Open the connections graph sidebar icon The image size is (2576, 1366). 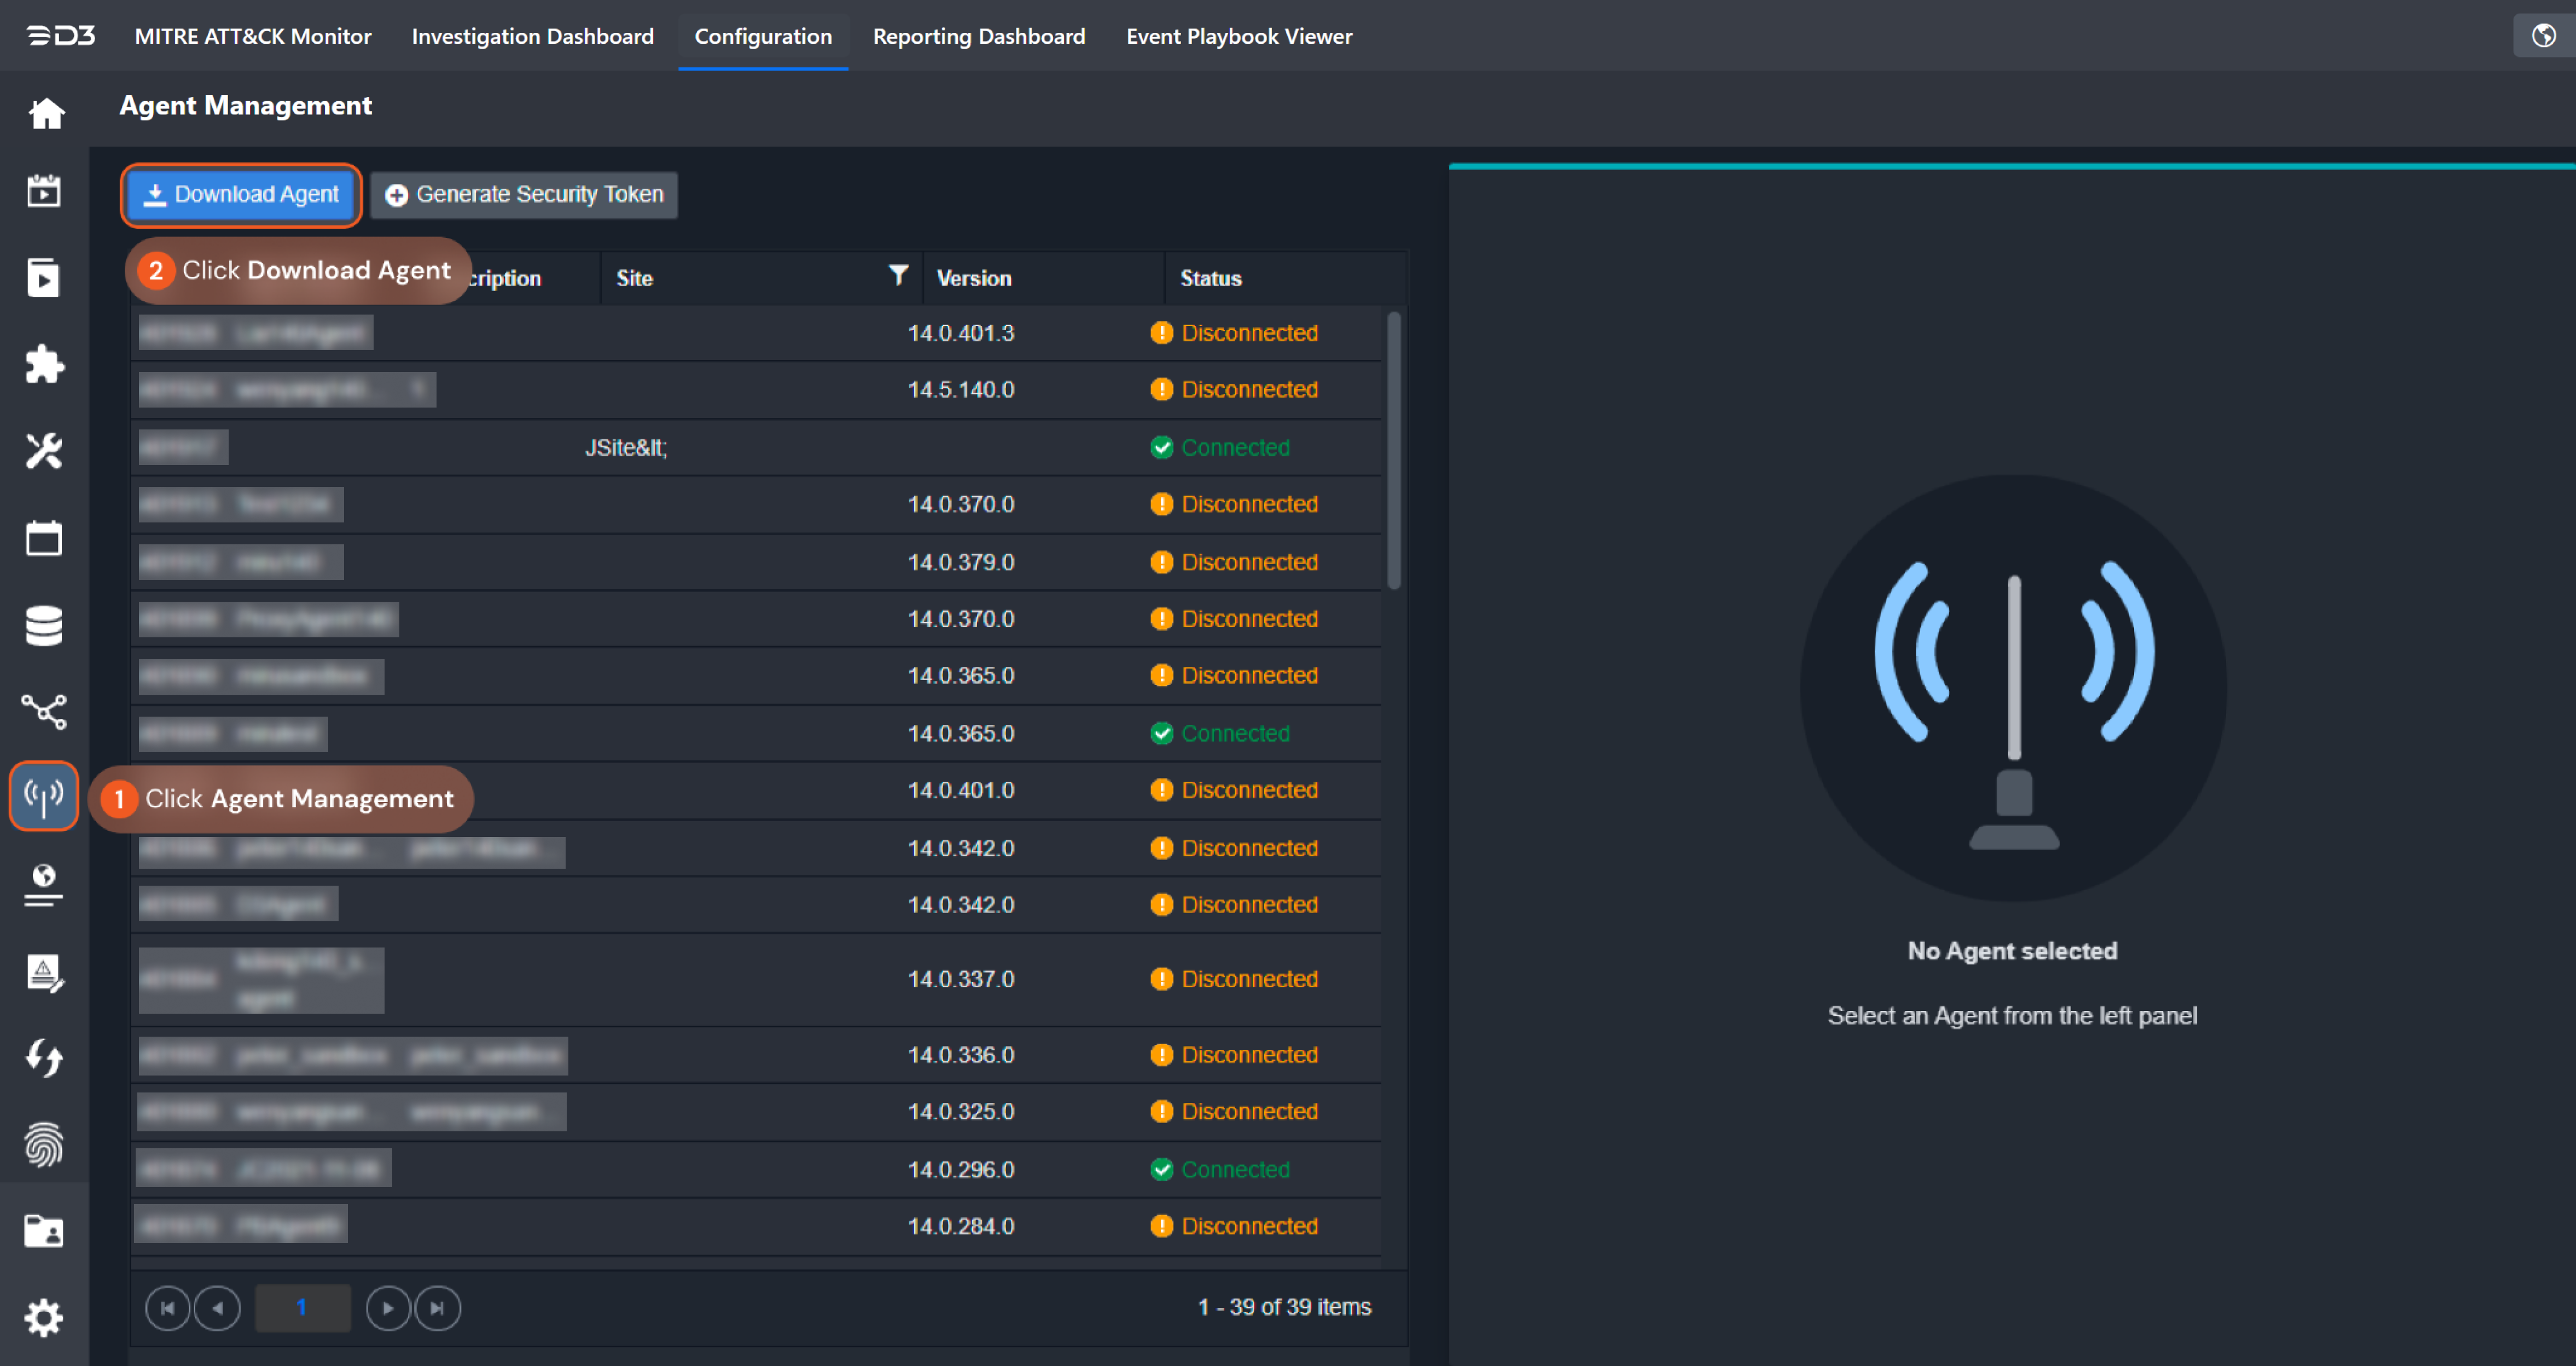pyautogui.click(x=44, y=711)
